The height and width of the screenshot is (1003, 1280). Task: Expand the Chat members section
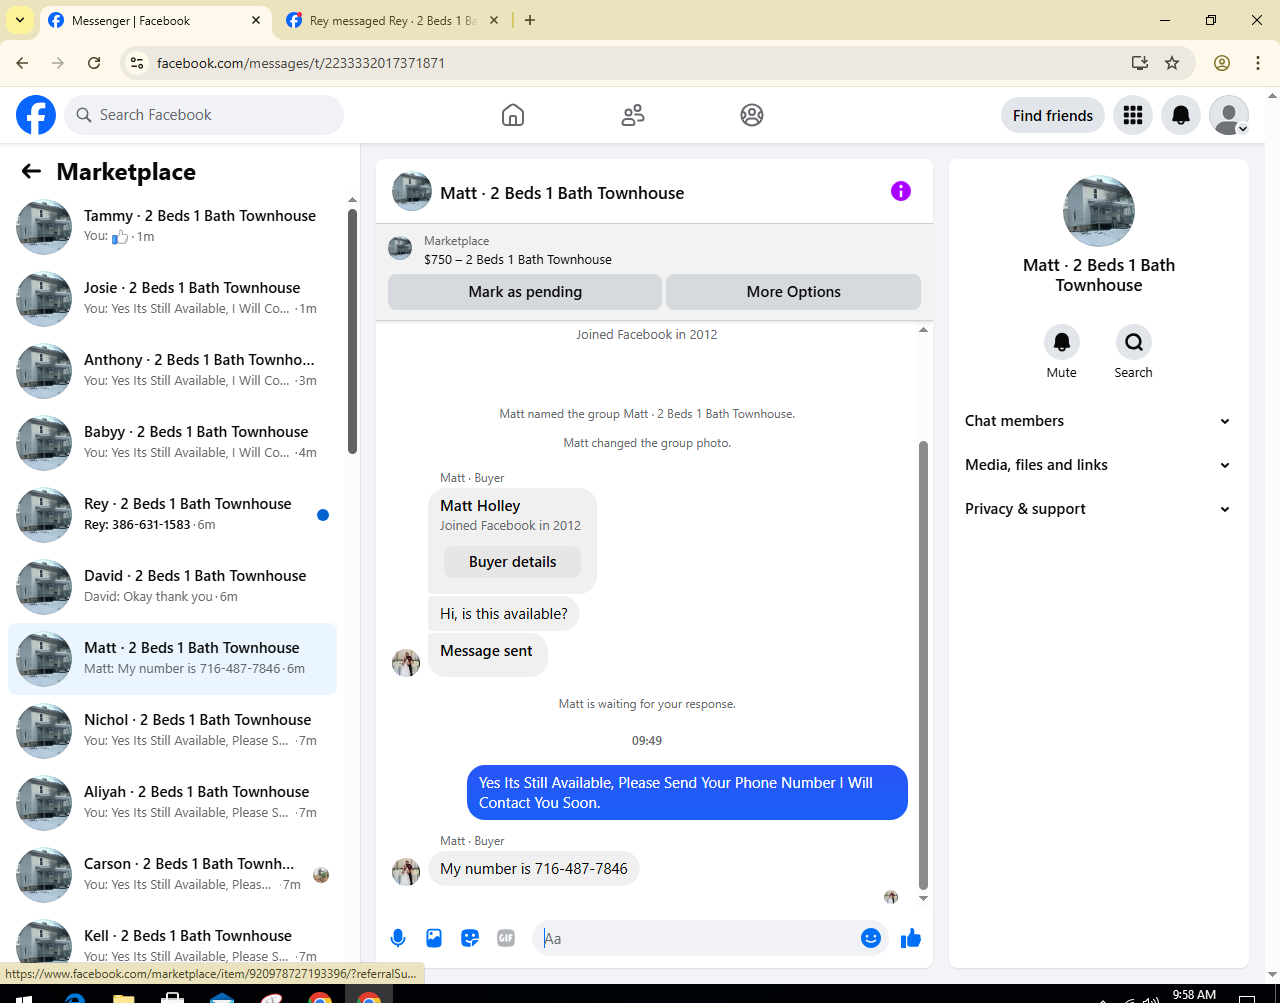(x=1098, y=421)
